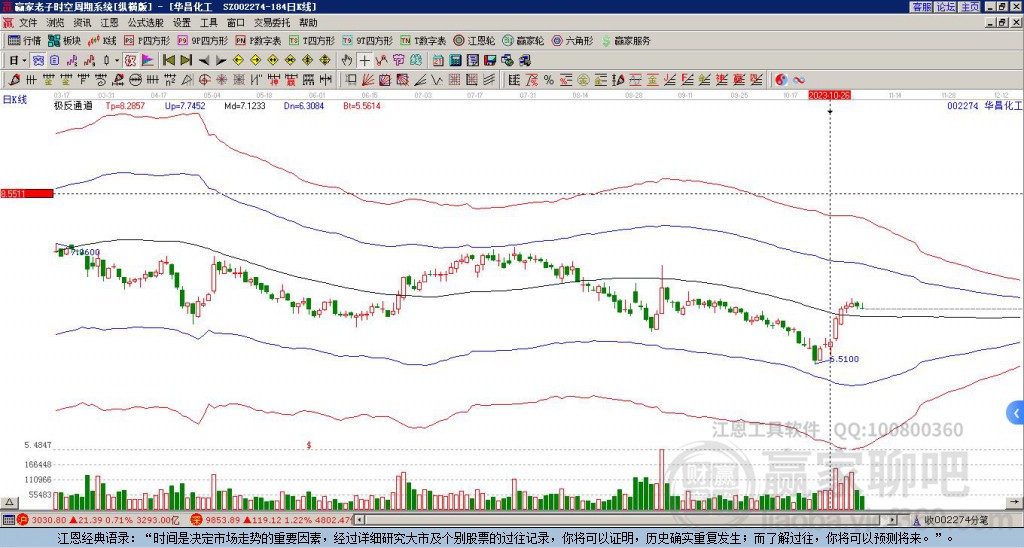
Task: Open the 9P四方形 tool
Action: [x=202, y=40]
